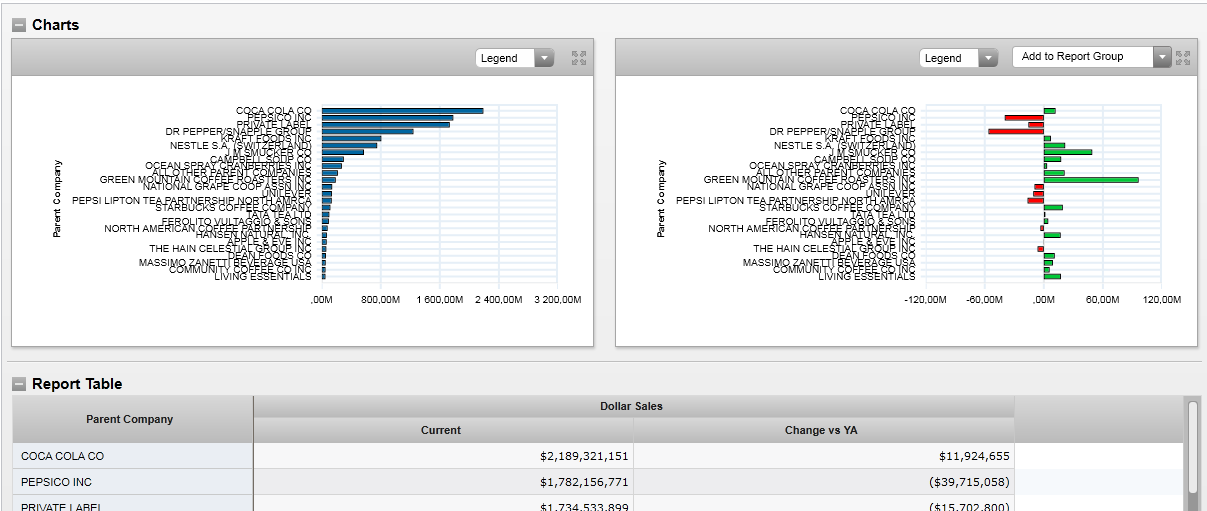Viewport: 1207px width, 511px height.
Task: Click the Change vs YA column header
Action: [824, 430]
